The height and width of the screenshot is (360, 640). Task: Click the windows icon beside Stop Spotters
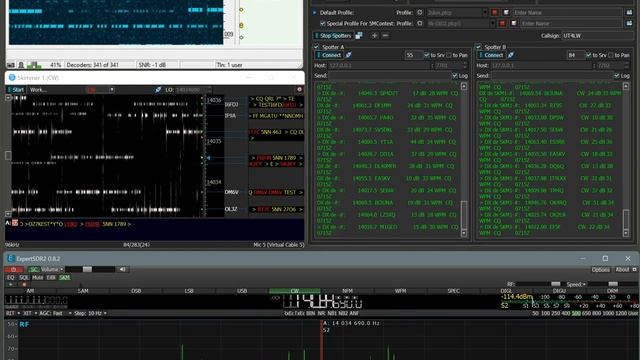359,36
